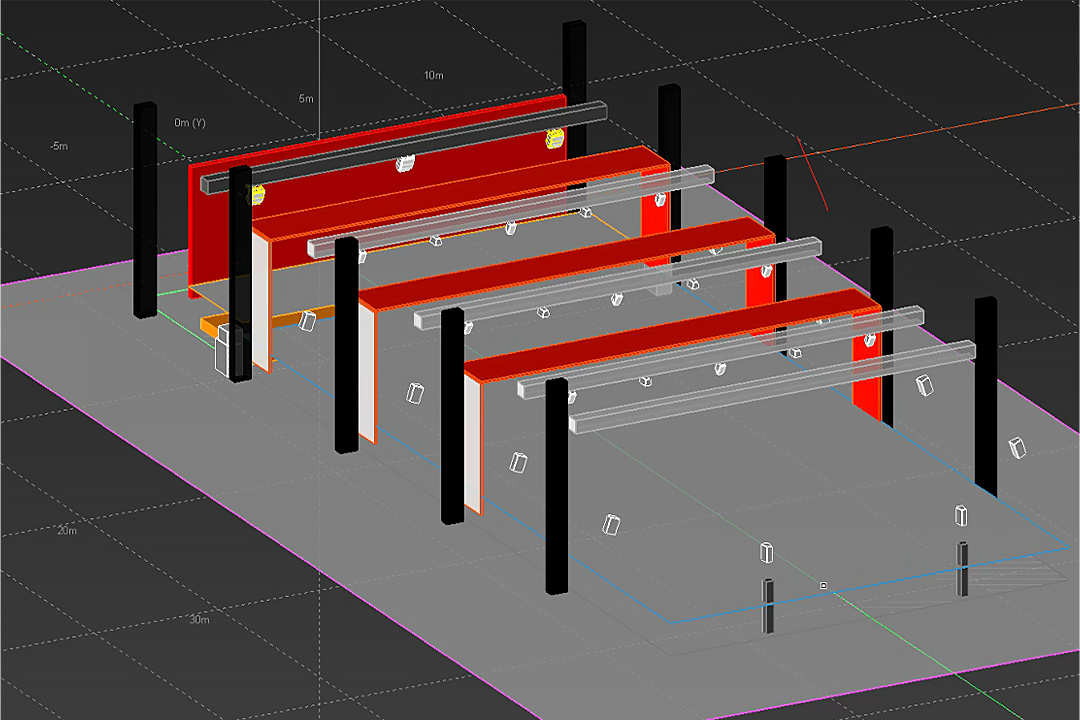Image resolution: width=1080 pixels, height=720 pixels.
Task: Select the isolated leftmost black column
Action: [145, 210]
